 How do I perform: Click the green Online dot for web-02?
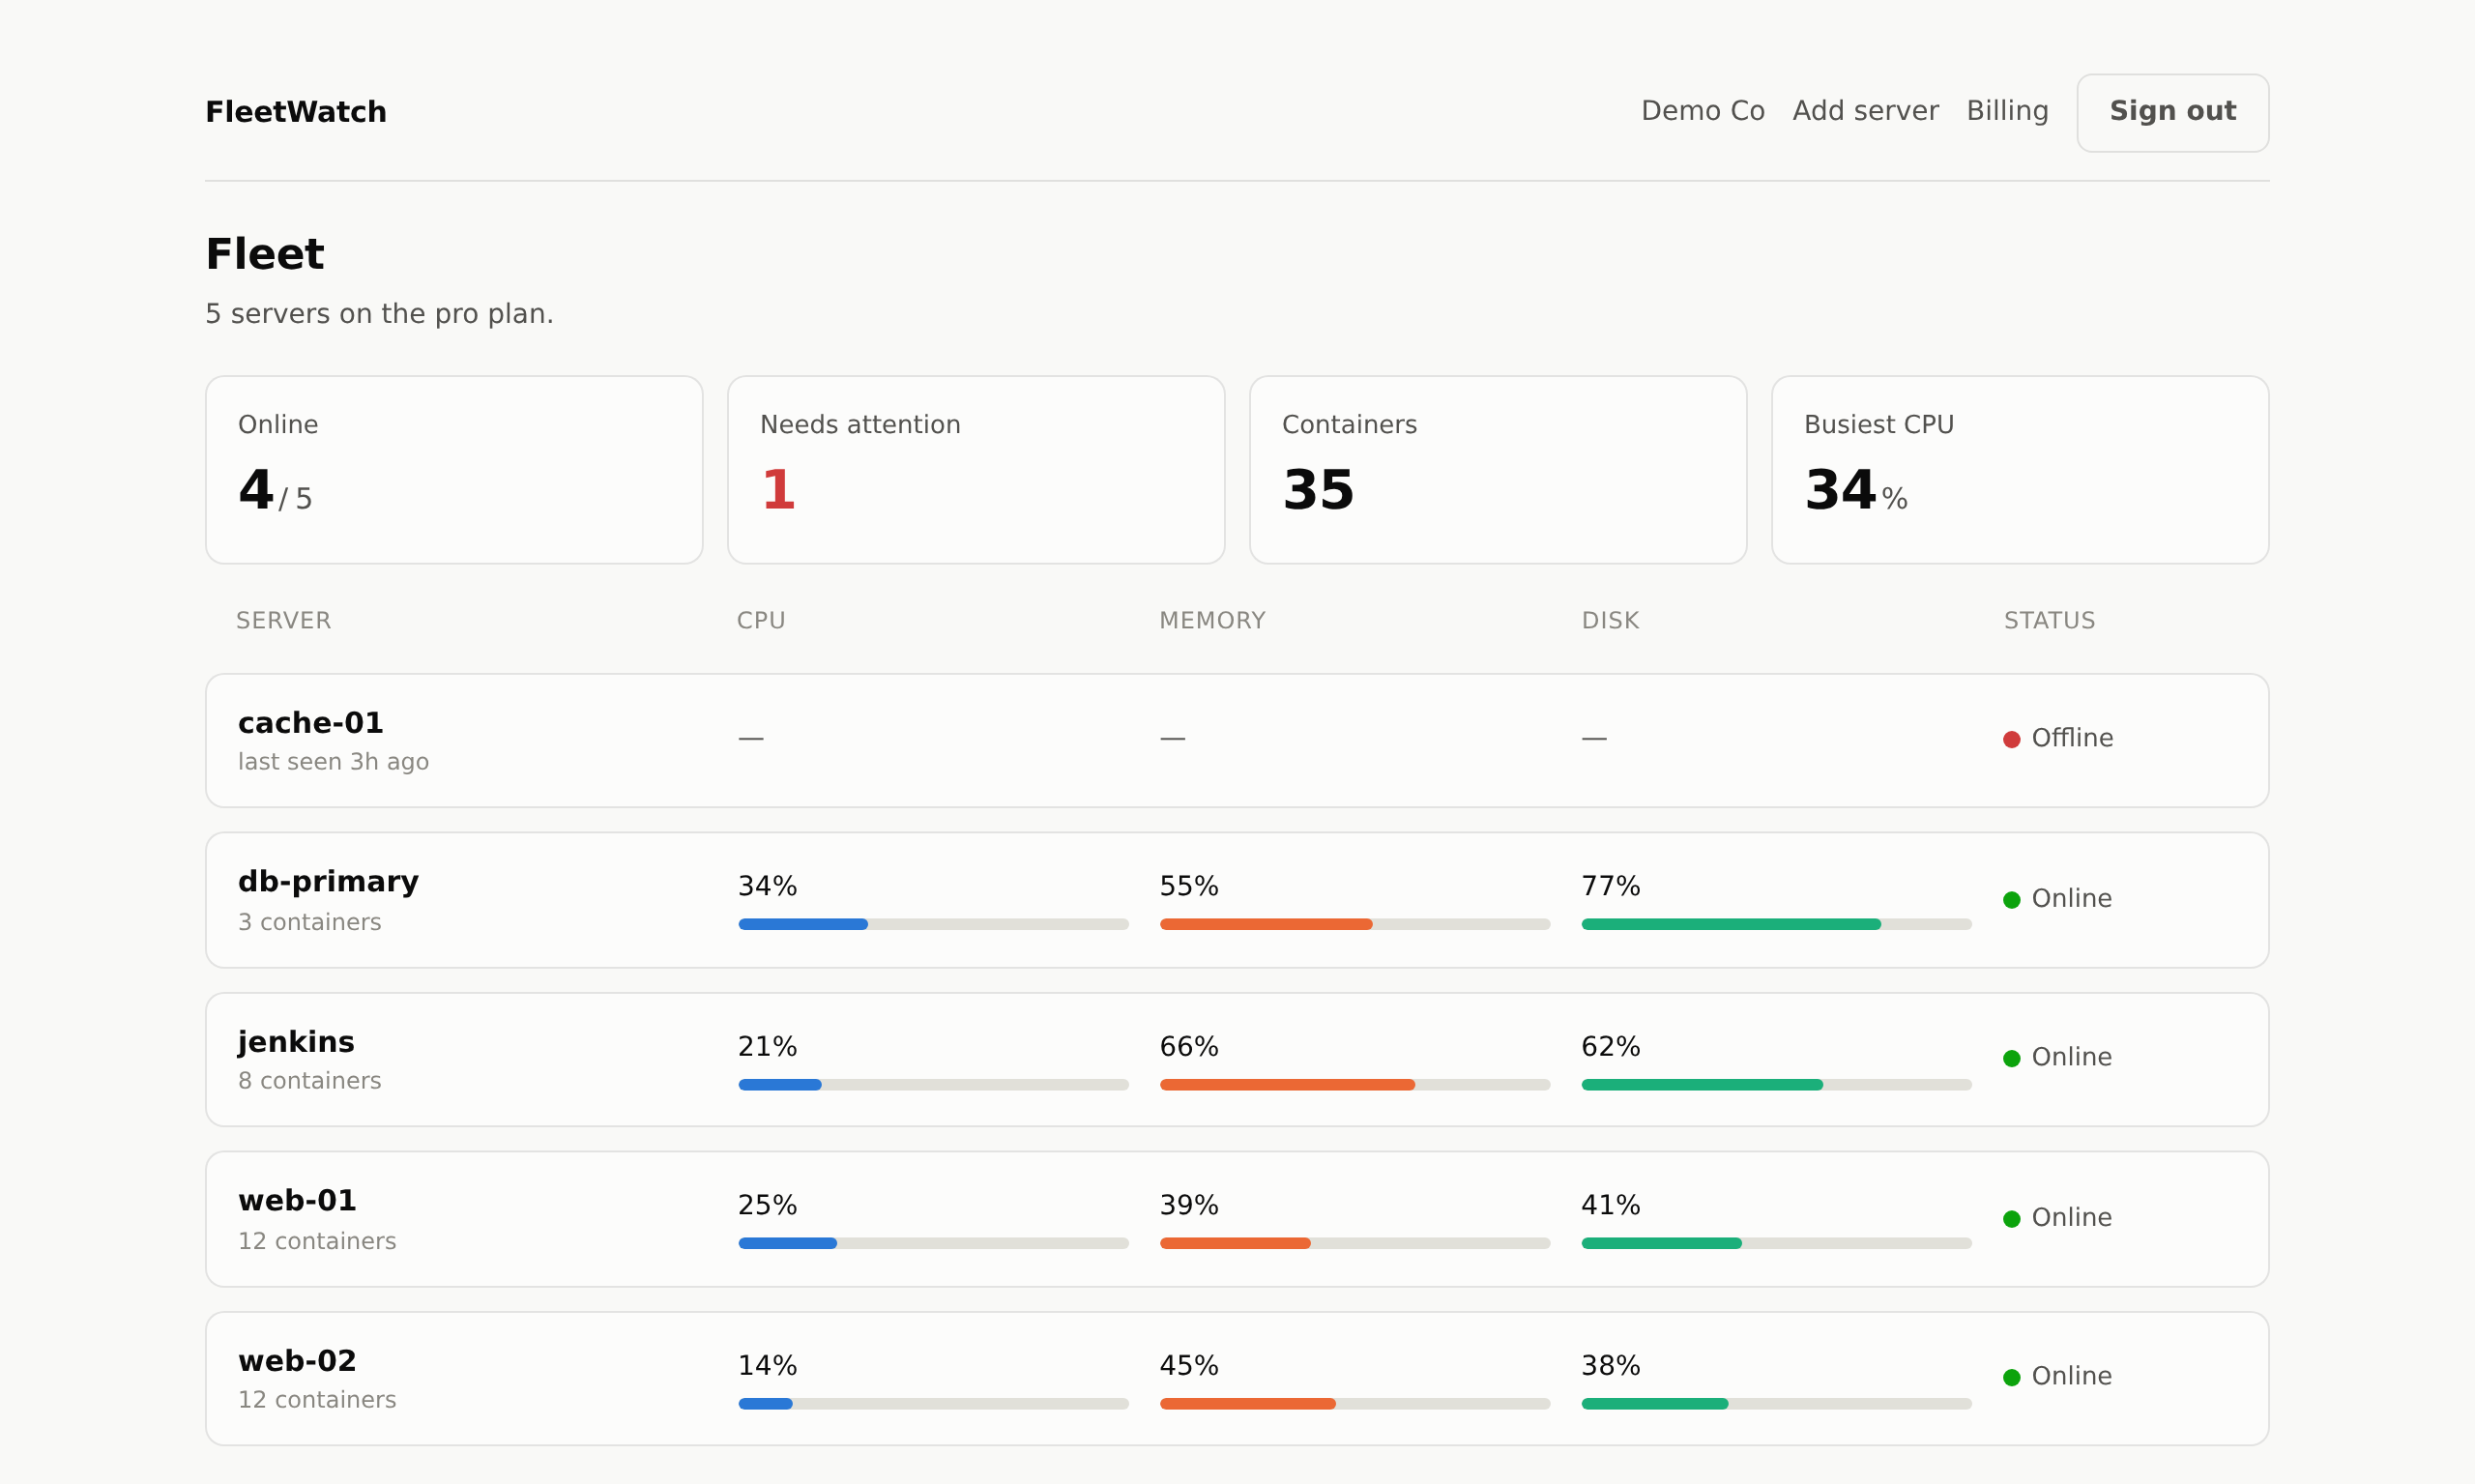(2012, 1378)
